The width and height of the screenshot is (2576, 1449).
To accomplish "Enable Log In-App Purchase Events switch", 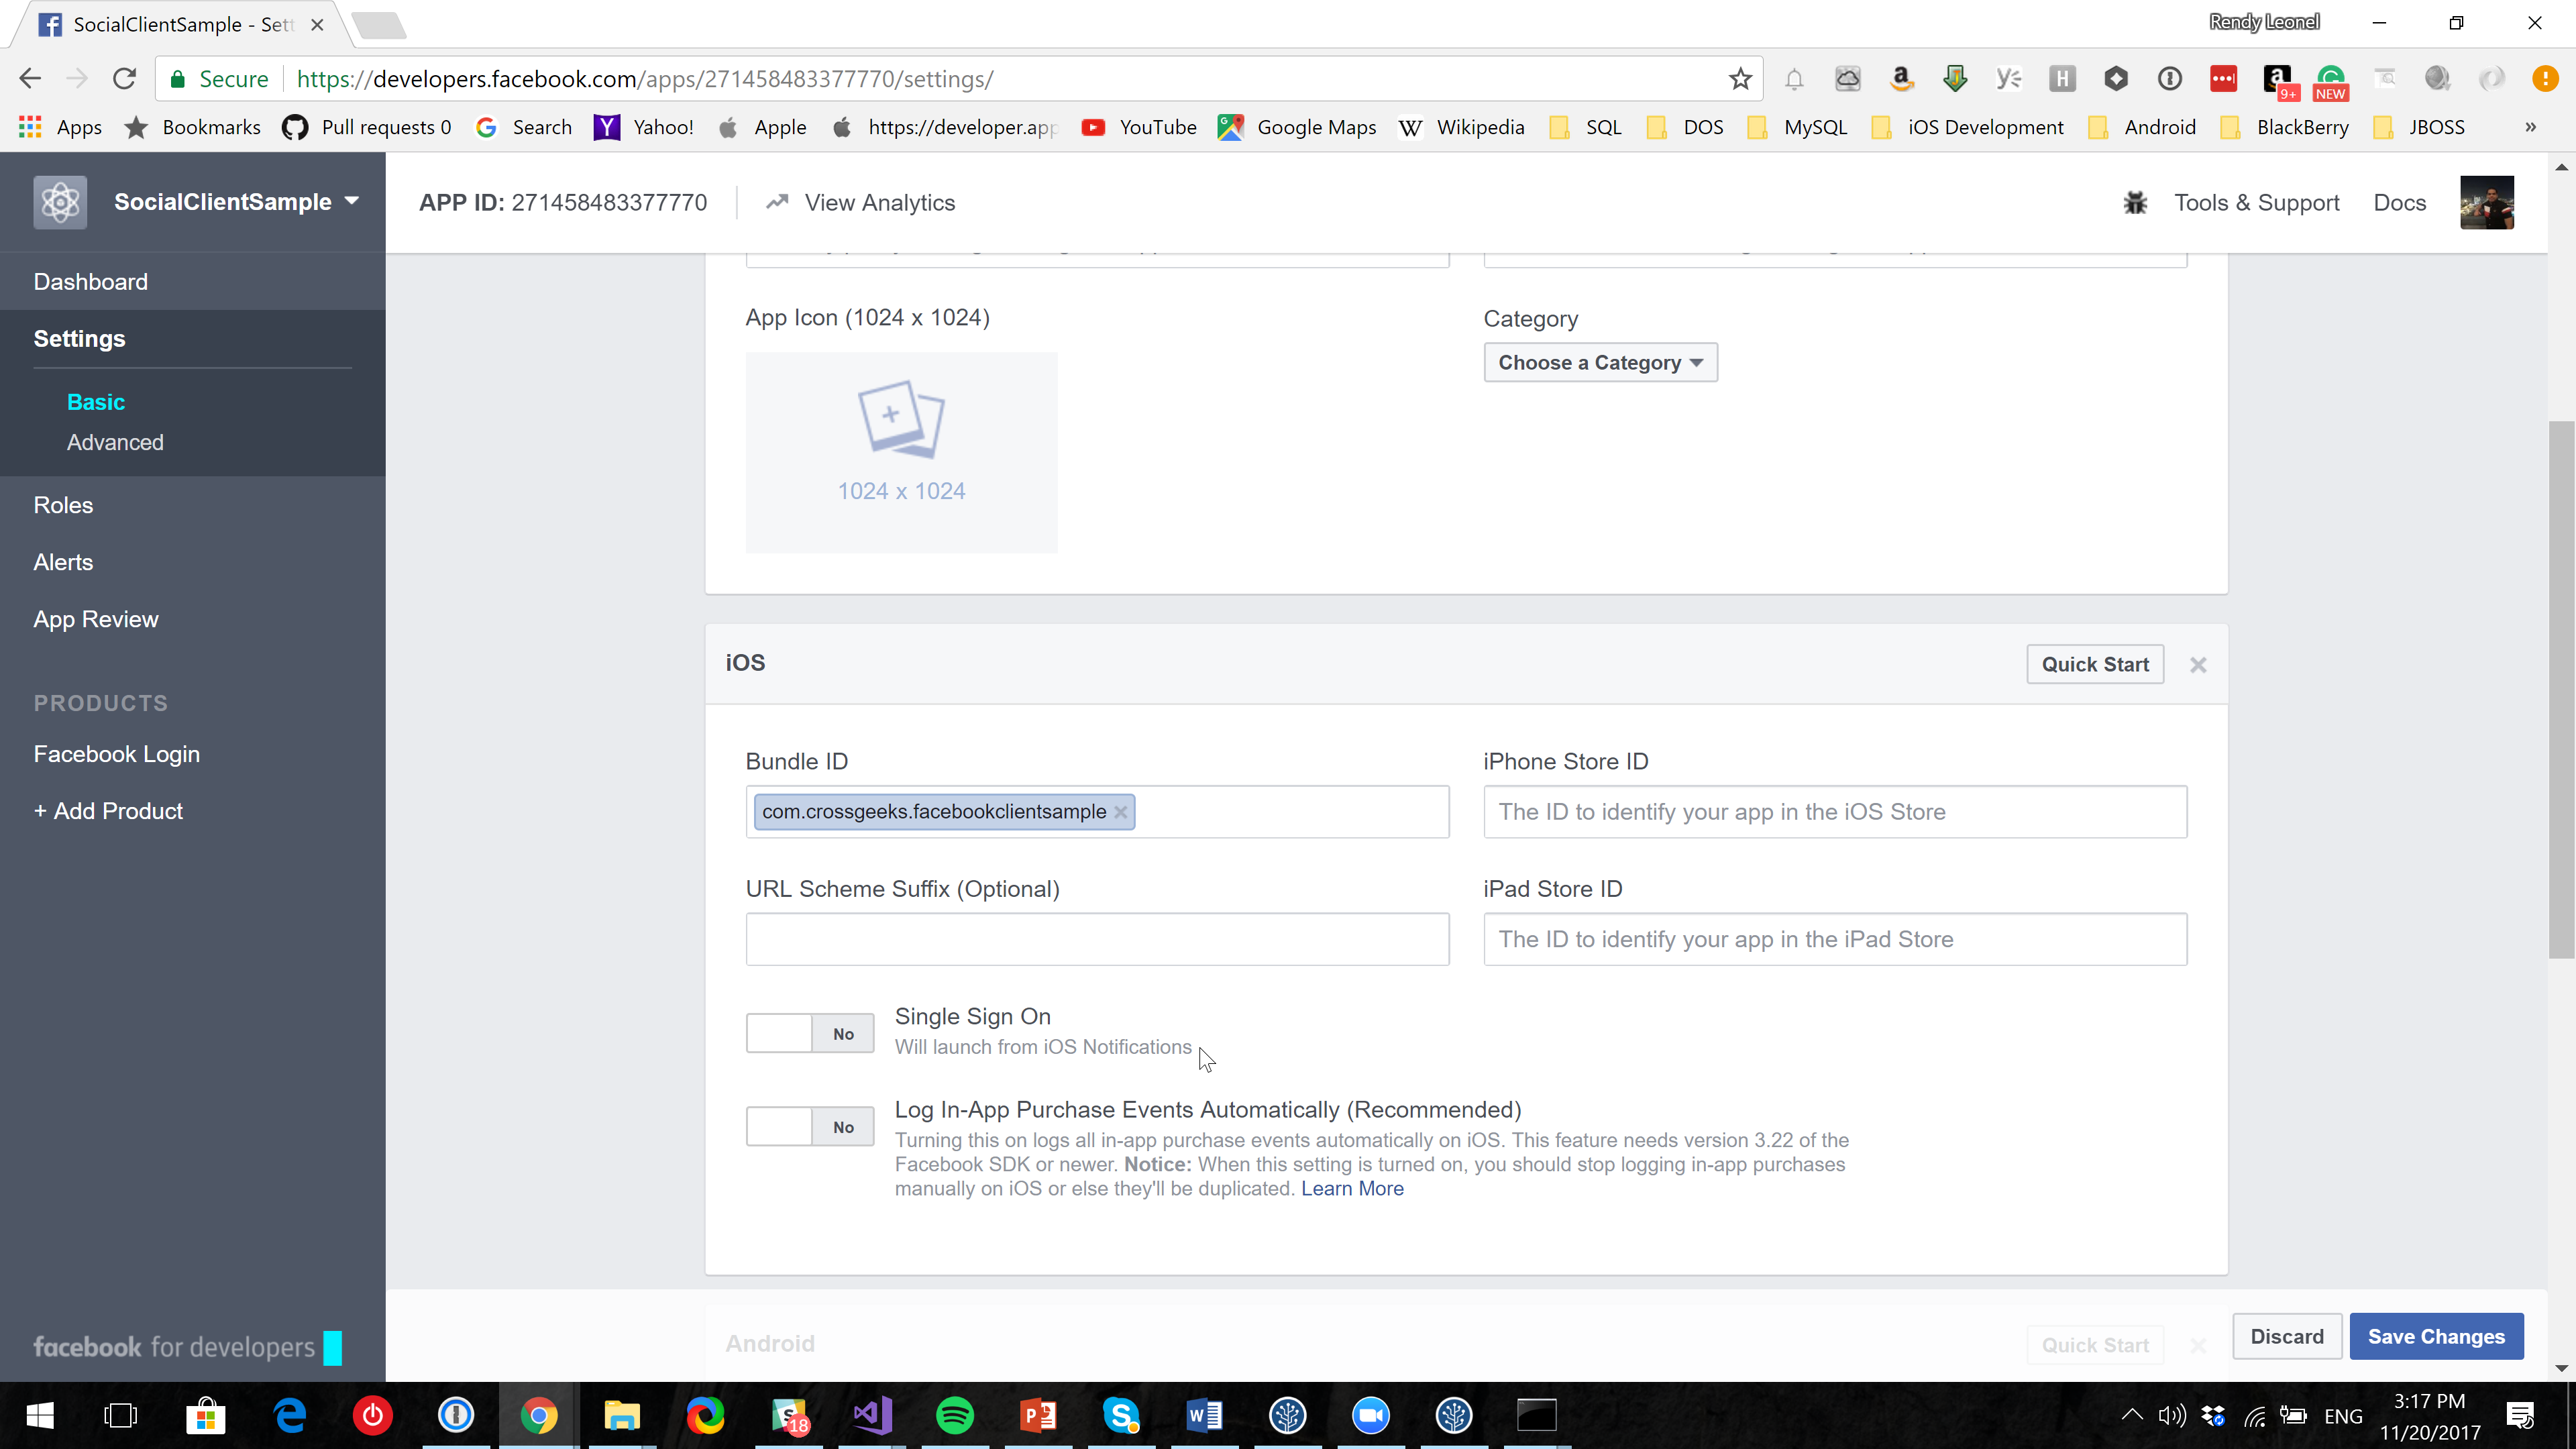I will tap(809, 1127).
